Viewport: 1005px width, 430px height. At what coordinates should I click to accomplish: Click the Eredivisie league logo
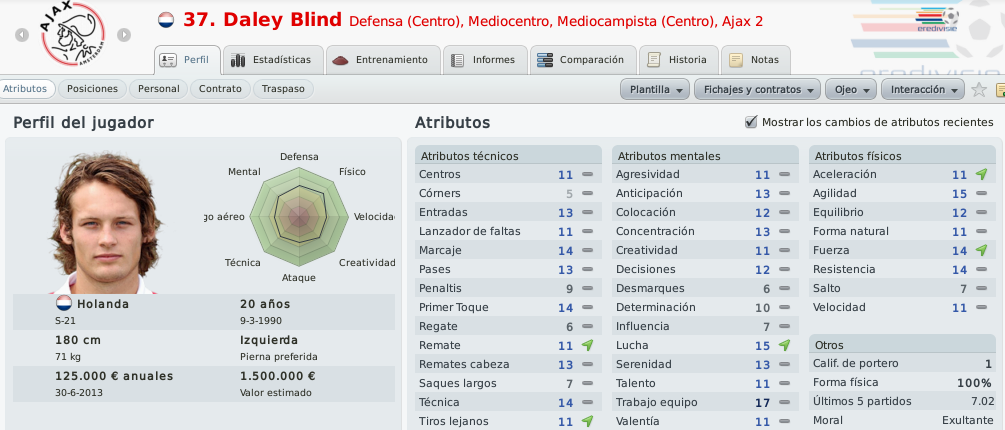(936, 20)
